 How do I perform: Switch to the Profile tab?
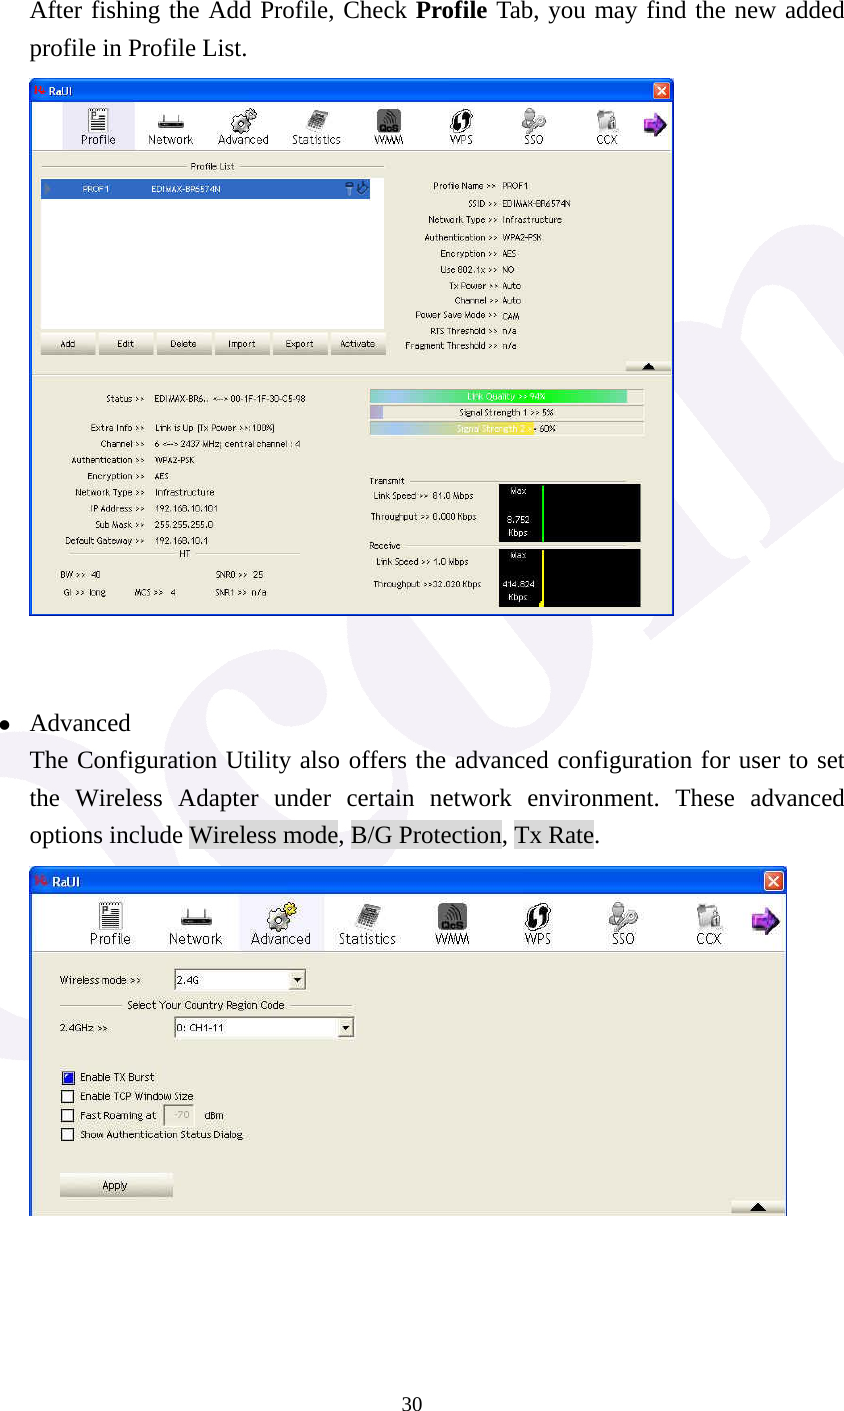(97, 125)
